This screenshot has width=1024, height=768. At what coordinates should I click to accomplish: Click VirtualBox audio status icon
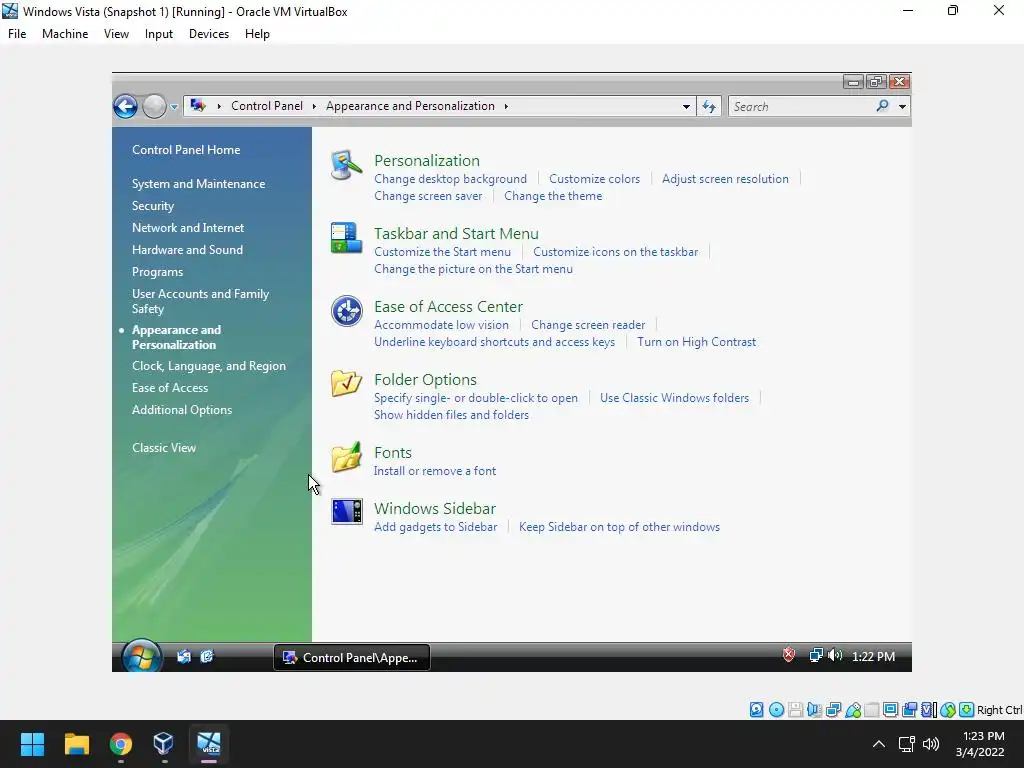click(814, 710)
